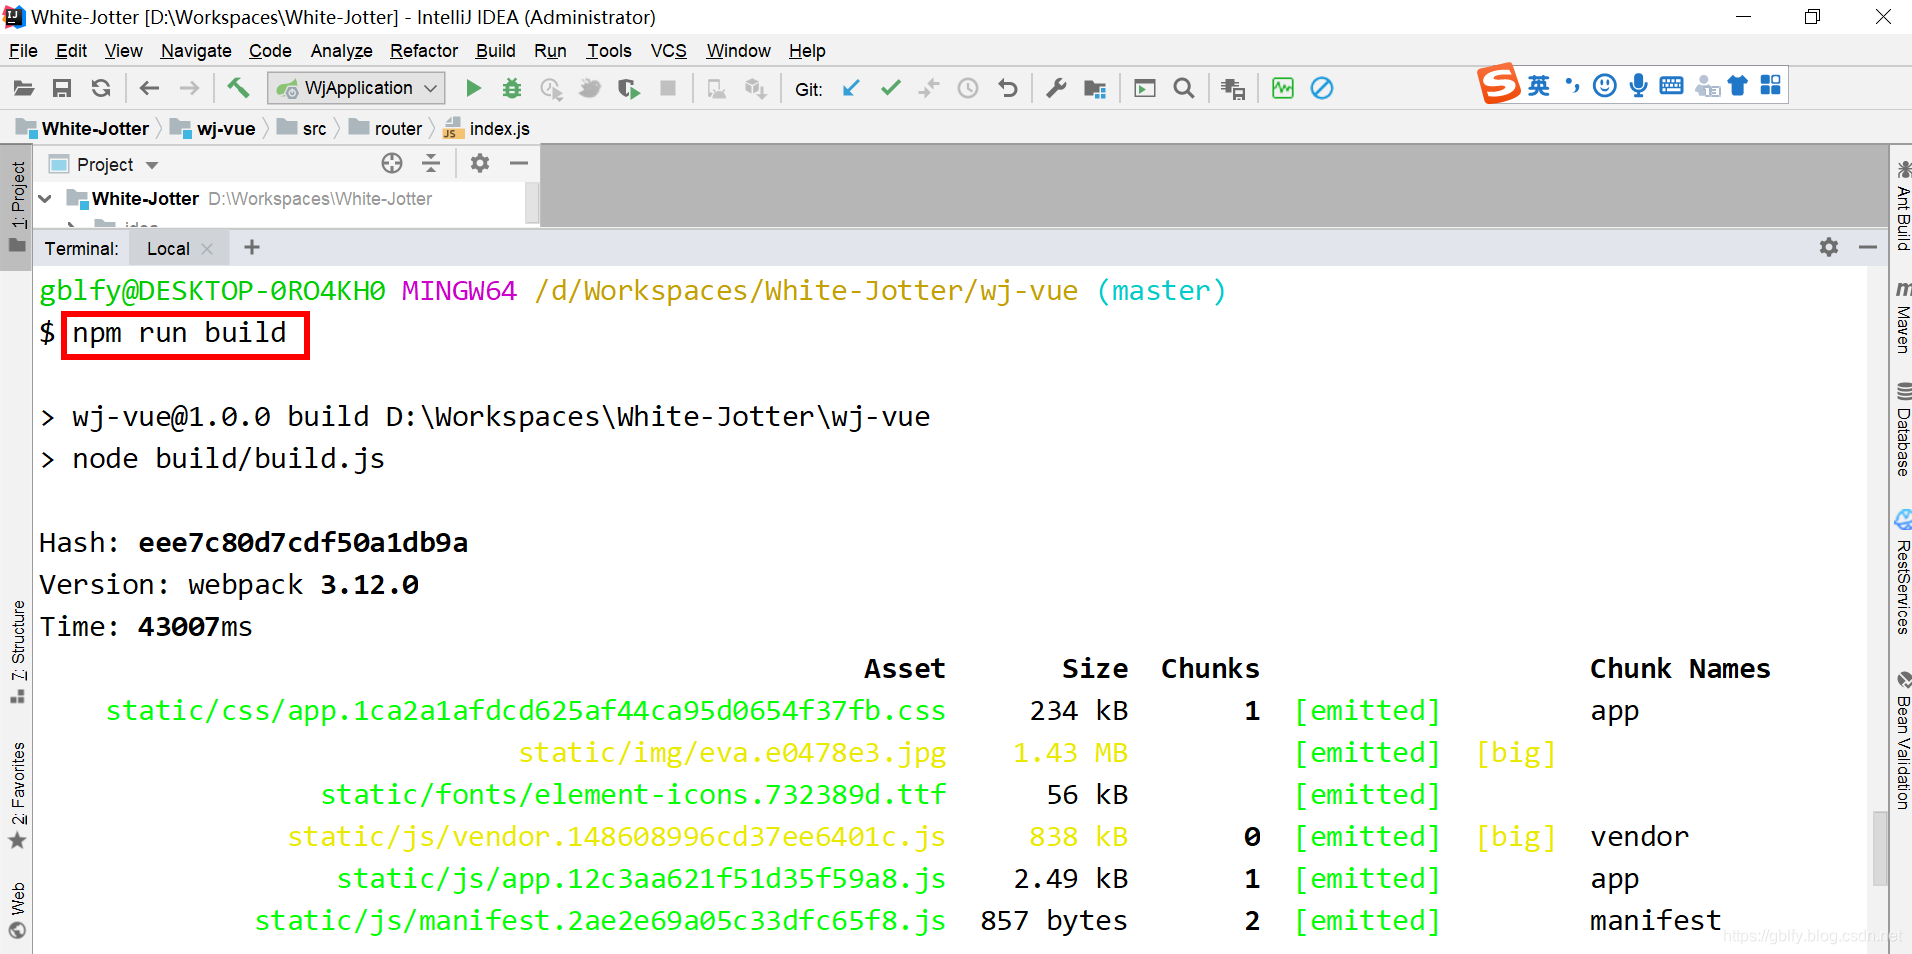Click the Sogou microphone voice input icon
1912x954 pixels.
pyautogui.click(x=1638, y=85)
